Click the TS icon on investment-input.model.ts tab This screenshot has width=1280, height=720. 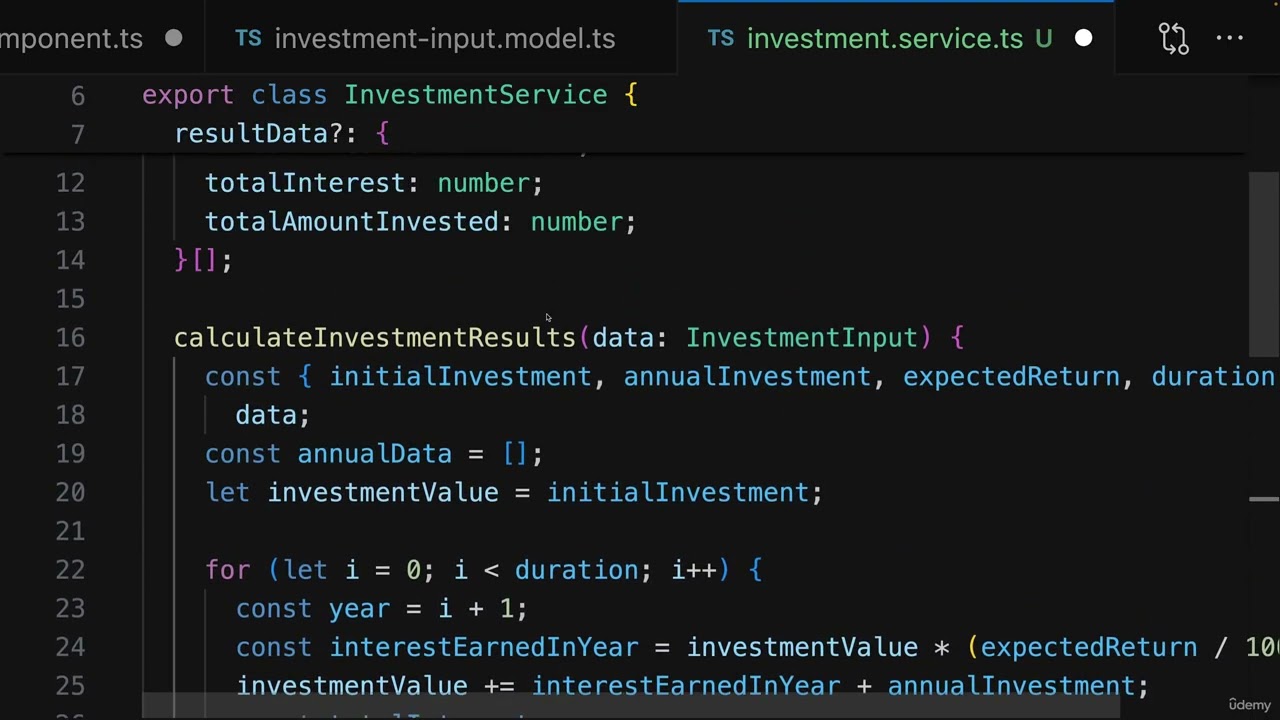click(248, 38)
